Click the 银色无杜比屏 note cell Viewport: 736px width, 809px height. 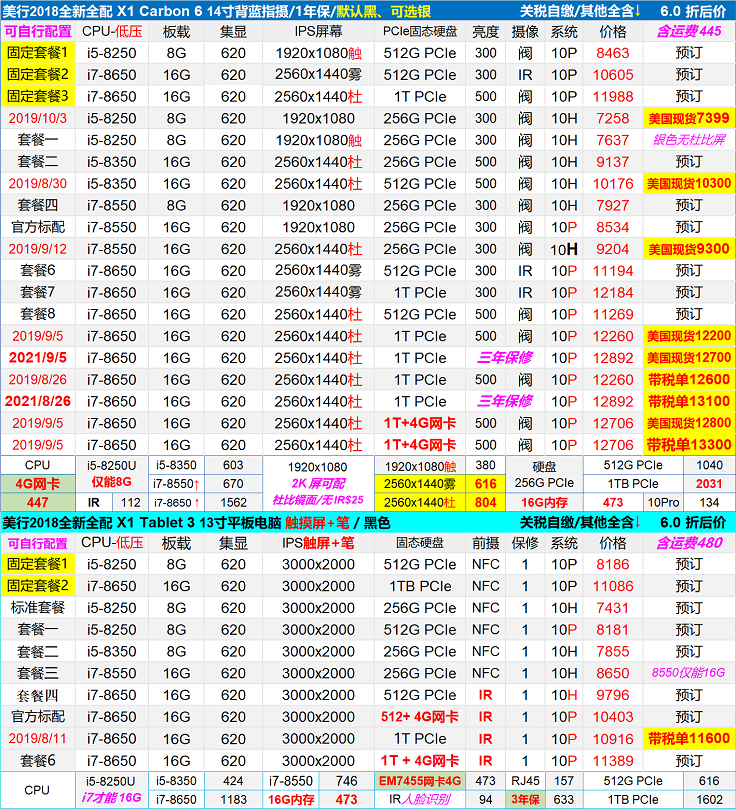pos(688,140)
